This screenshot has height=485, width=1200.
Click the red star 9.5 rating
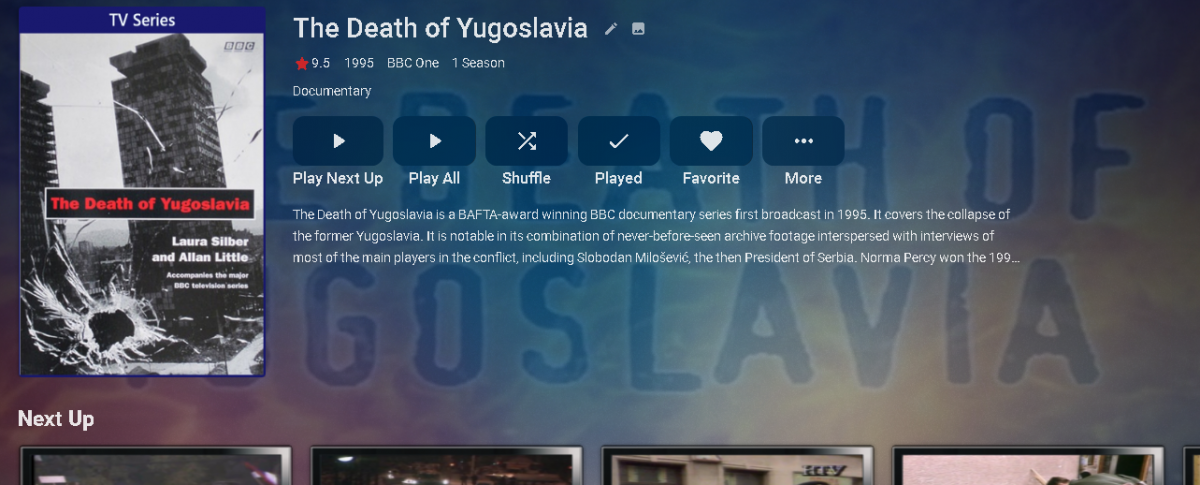pyautogui.click(x=312, y=63)
